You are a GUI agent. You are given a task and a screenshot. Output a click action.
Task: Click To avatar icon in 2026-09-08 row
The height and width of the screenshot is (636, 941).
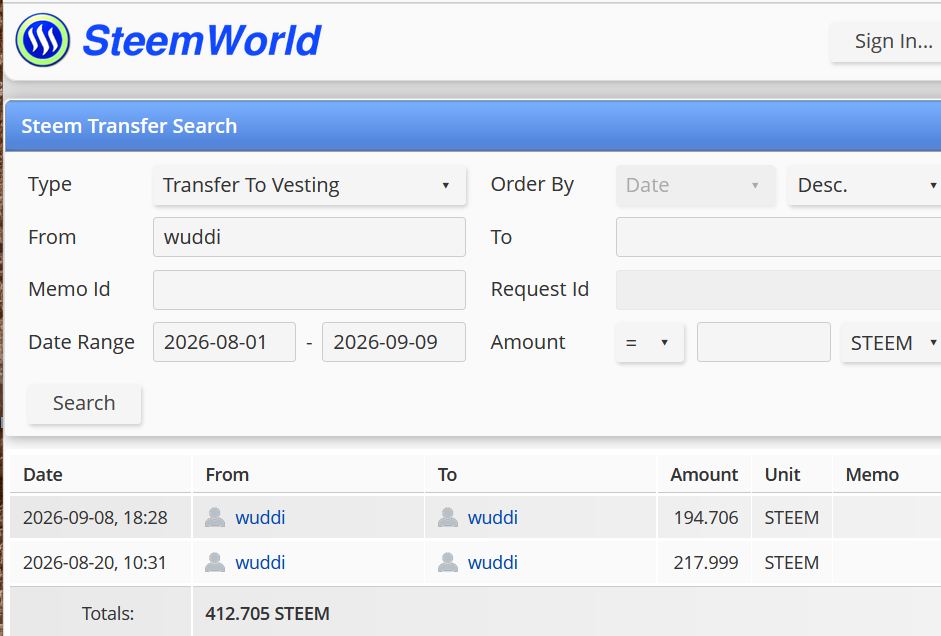(x=448, y=517)
